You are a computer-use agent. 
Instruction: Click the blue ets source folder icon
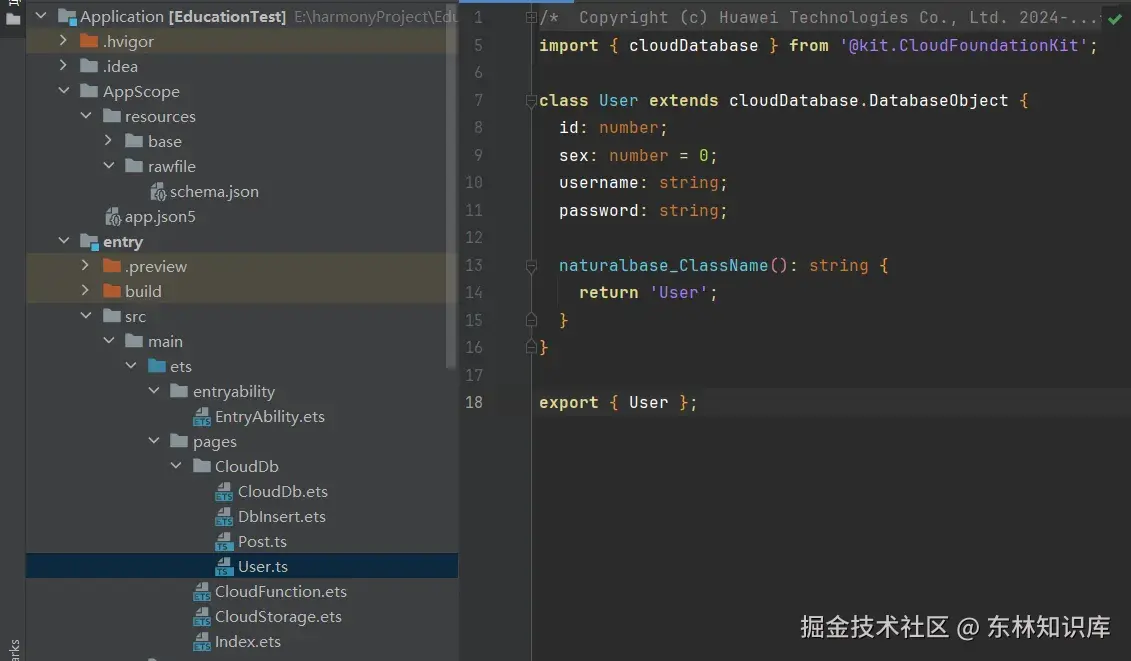pos(157,366)
